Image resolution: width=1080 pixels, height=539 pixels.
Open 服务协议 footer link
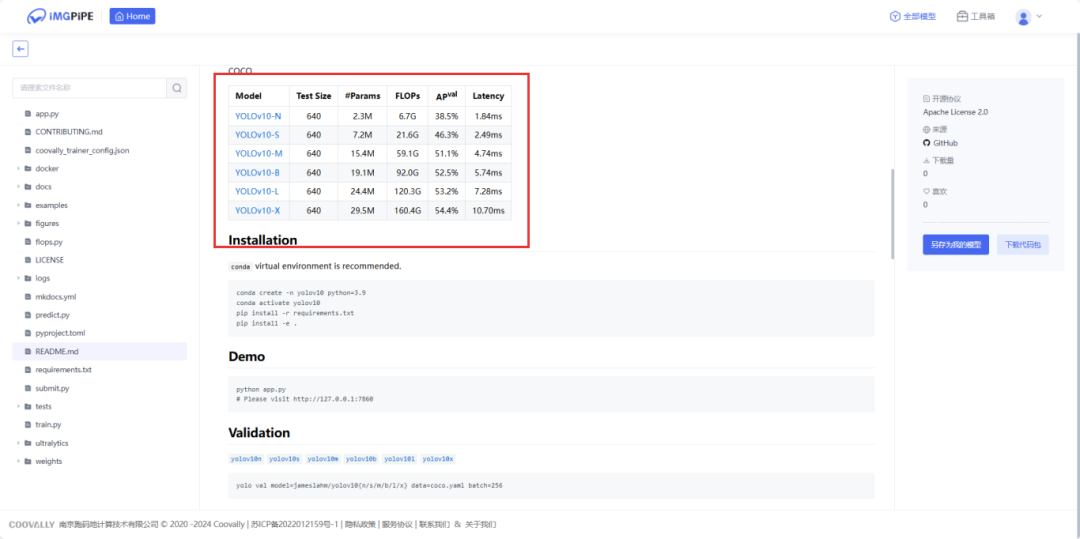pyautogui.click(x=397, y=525)
